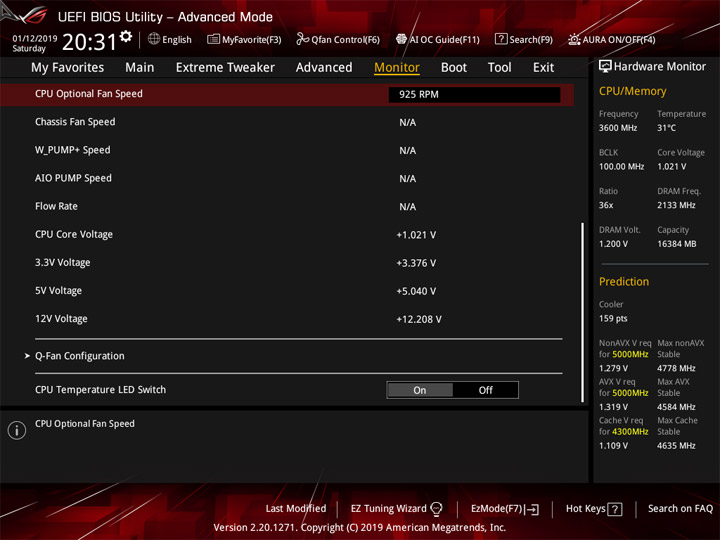
Task: Click the Search question mark icon
Action: tap(501, 39)
